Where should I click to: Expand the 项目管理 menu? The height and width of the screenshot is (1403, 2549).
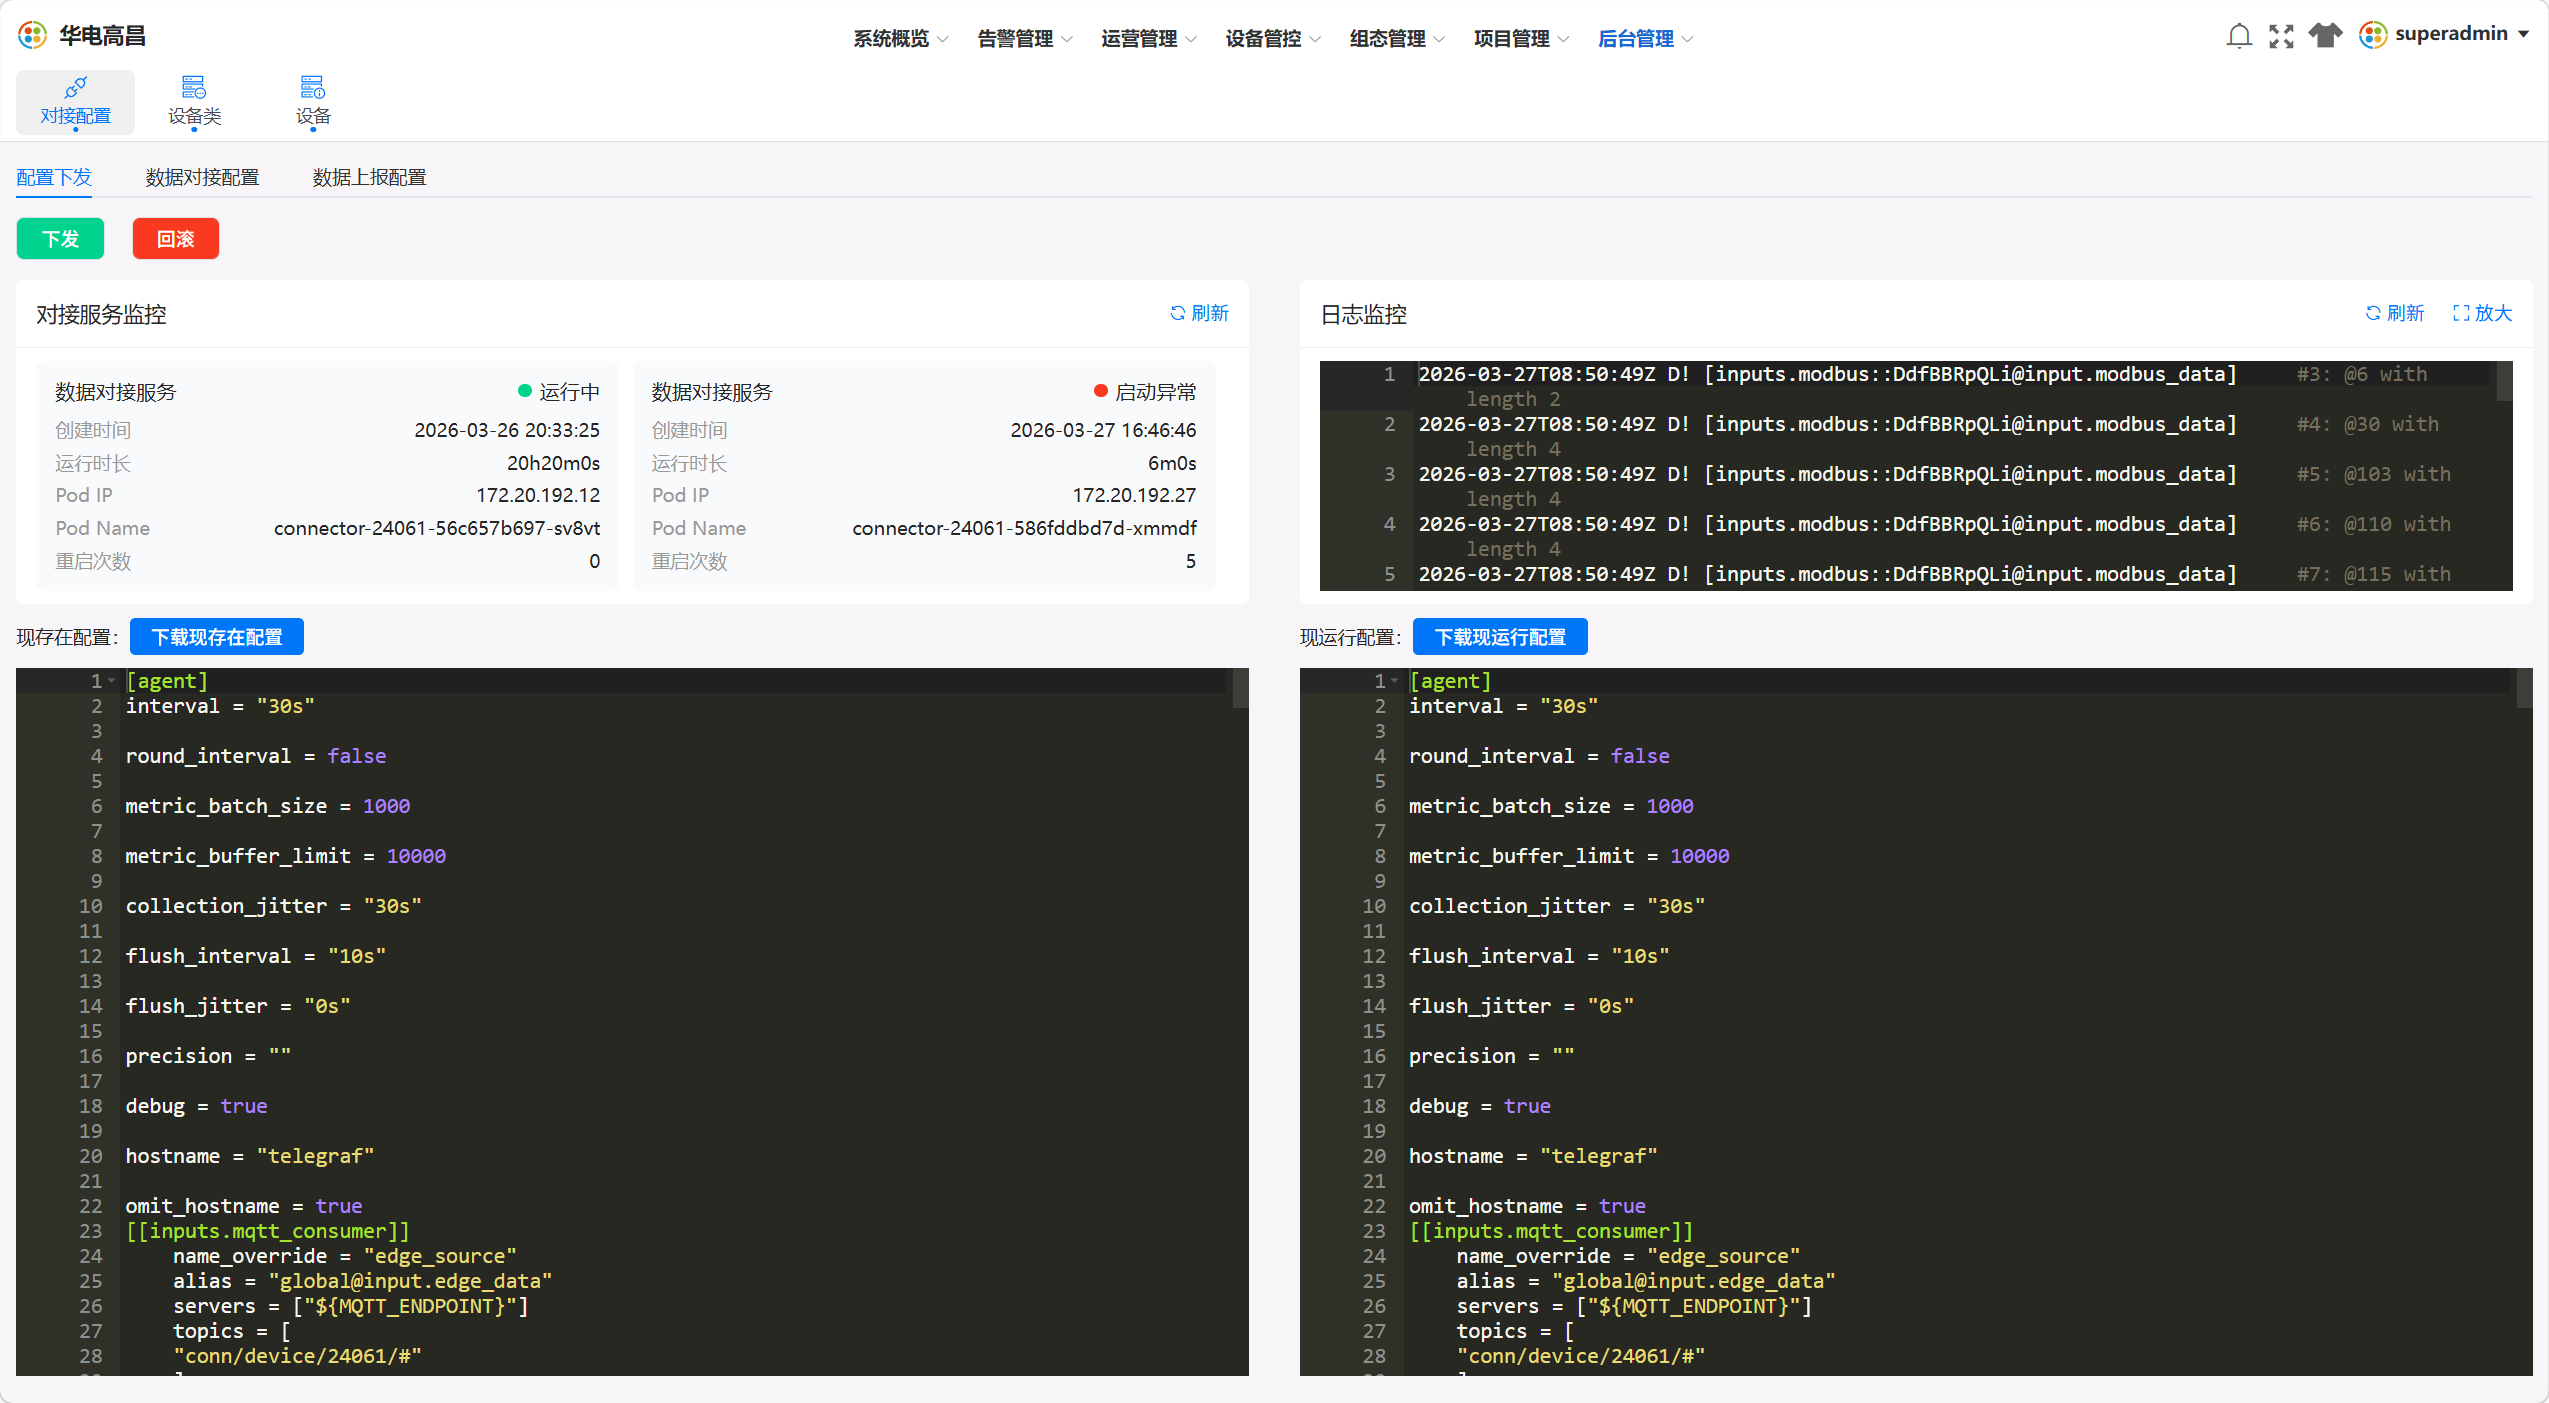(x=1520, y=38)
